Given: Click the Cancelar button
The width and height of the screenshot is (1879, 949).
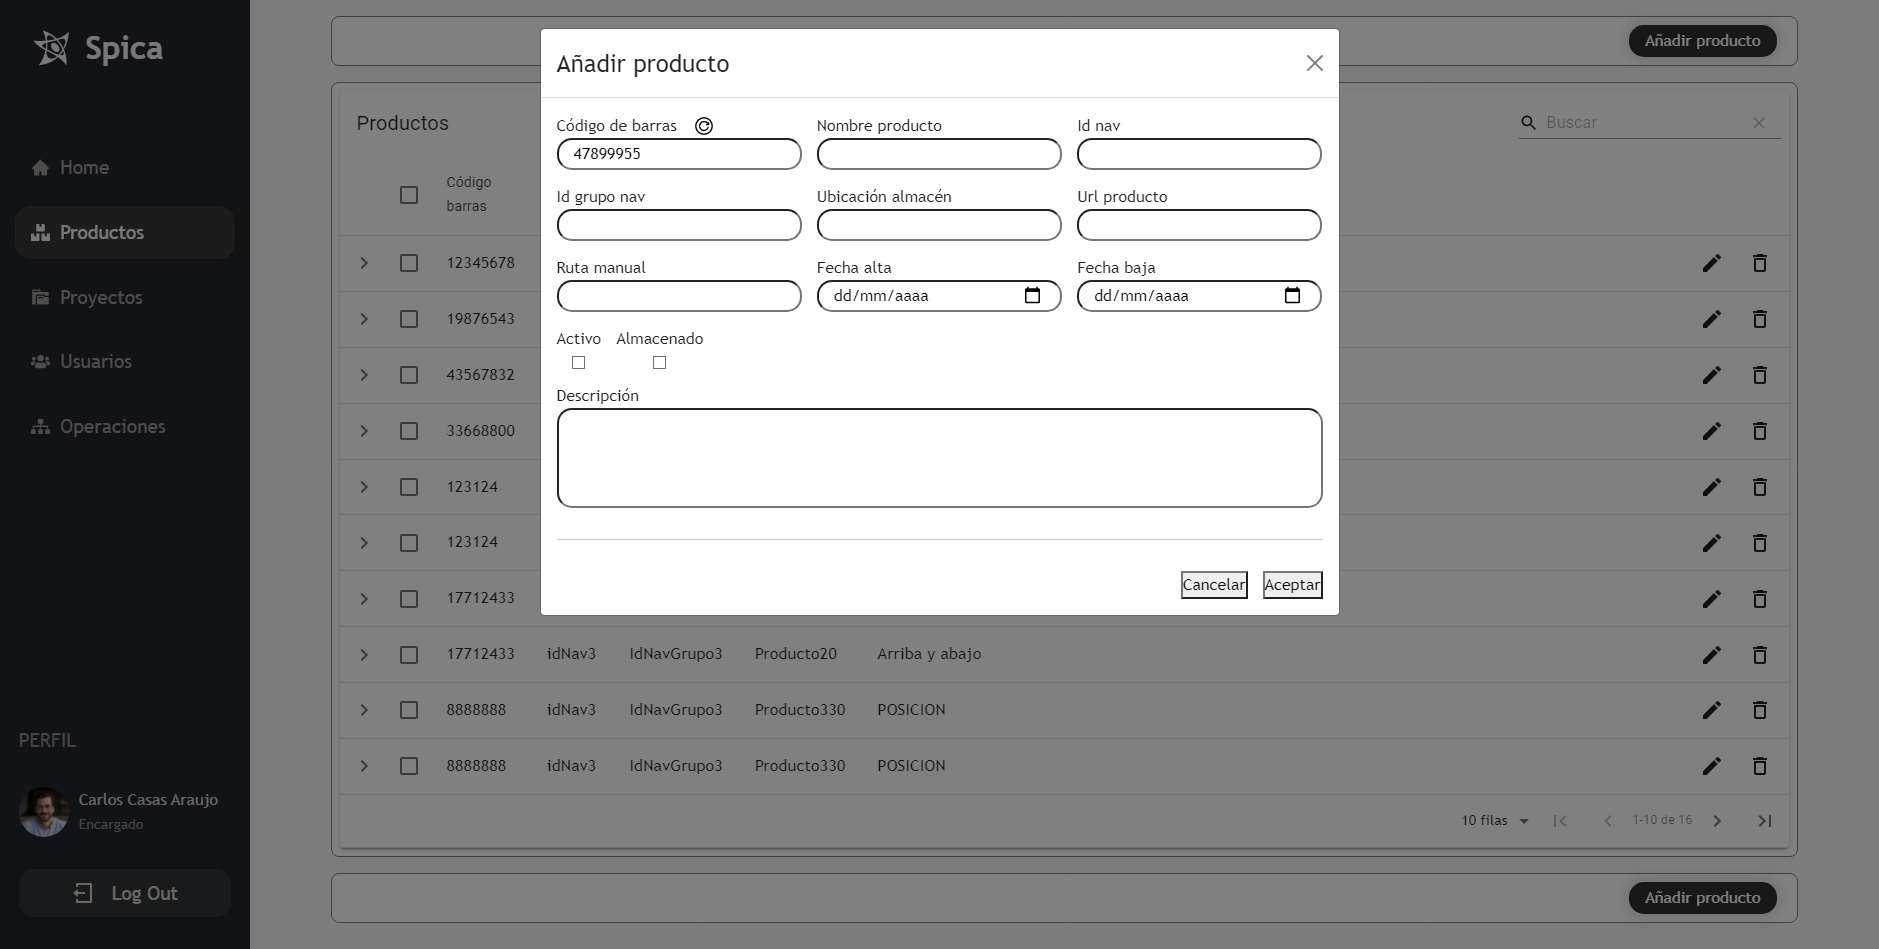Looking at the screenshot, I should (1214, 585).
